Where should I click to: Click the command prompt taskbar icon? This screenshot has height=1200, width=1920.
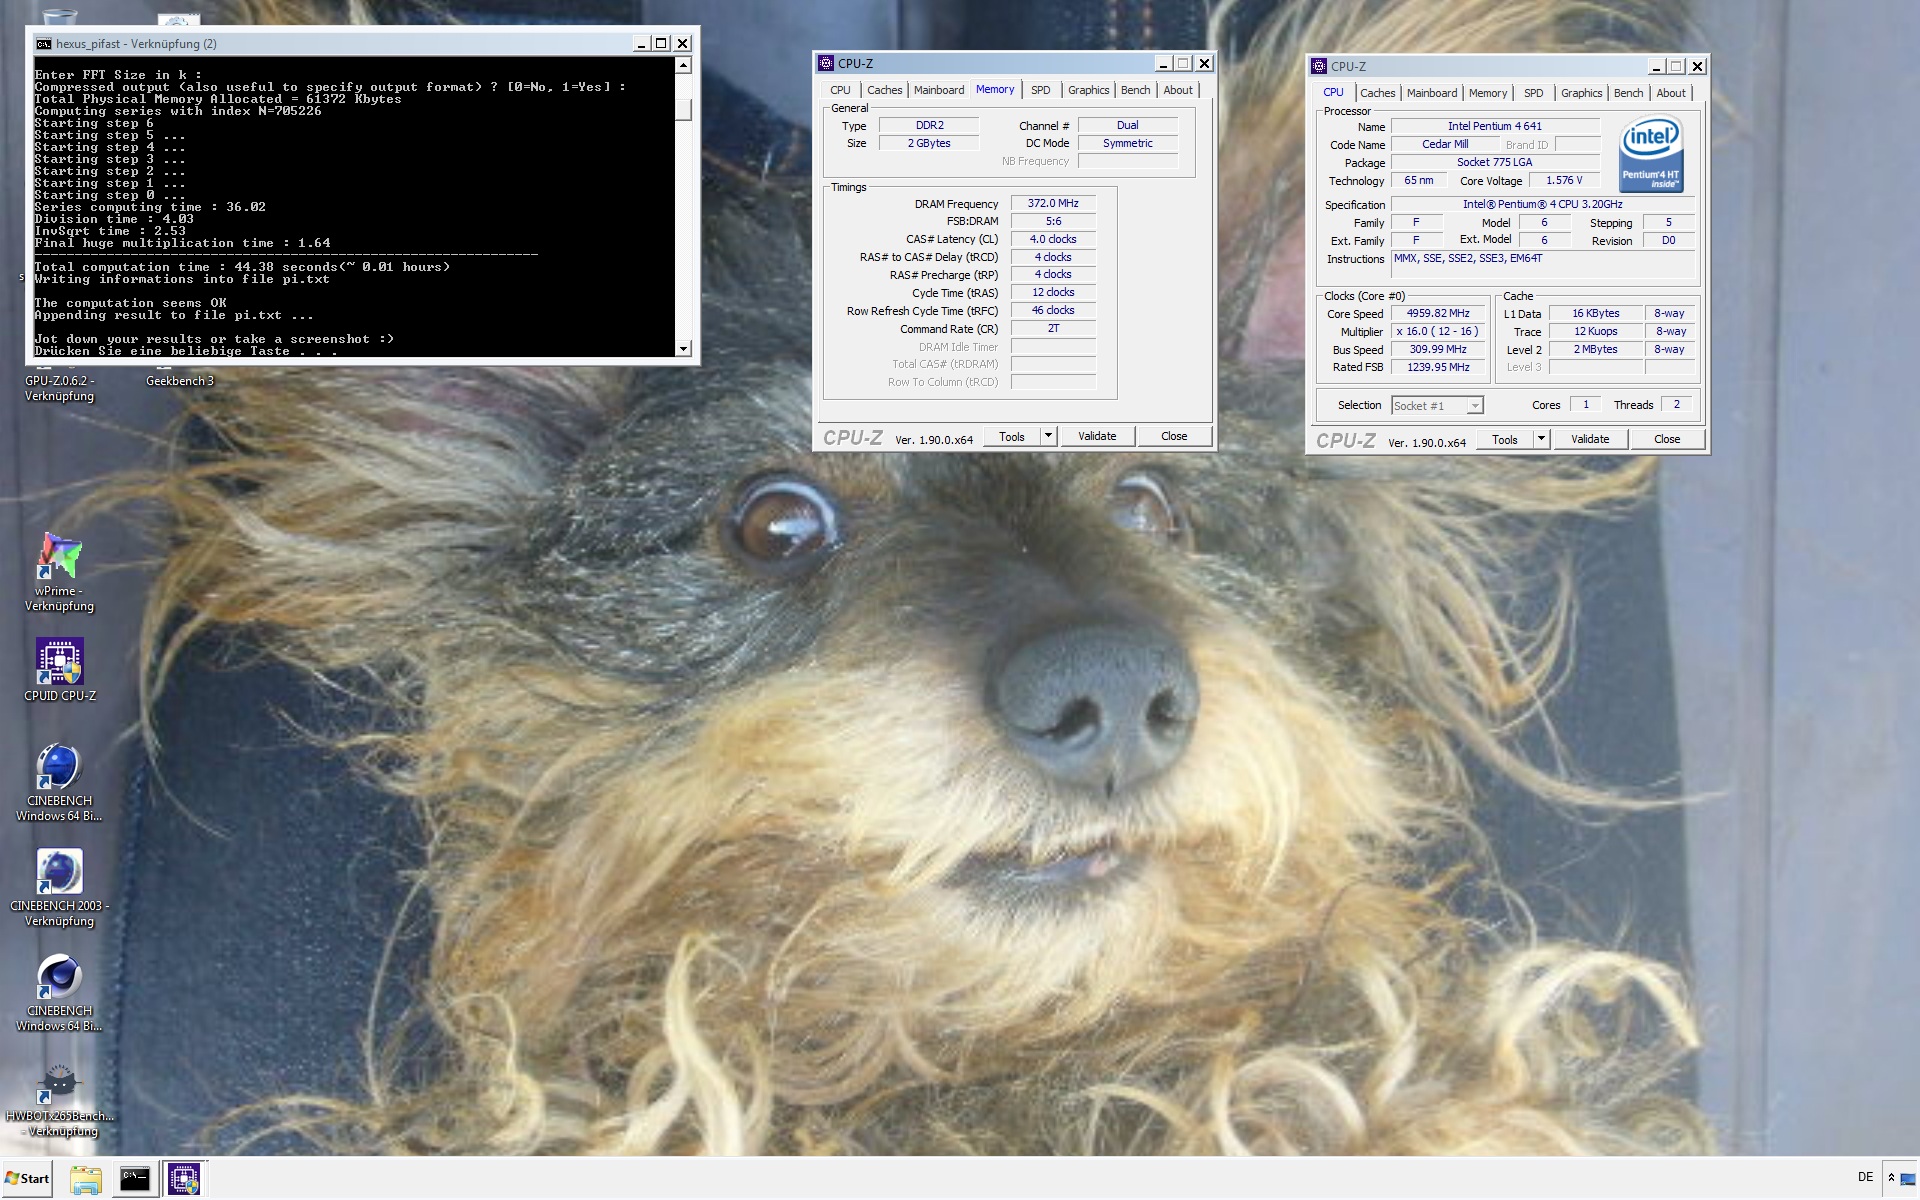click(134, 1179)
